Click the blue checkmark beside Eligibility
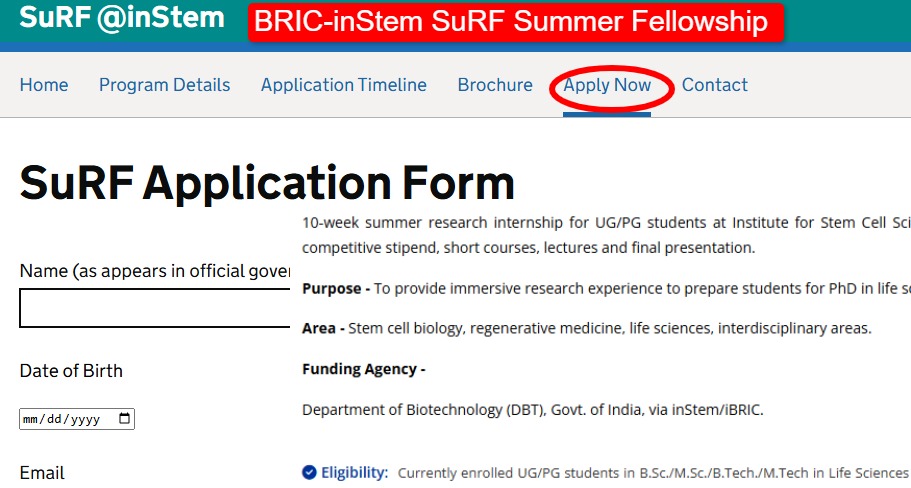The image size is (911, 488). click(x=309, y=472)
